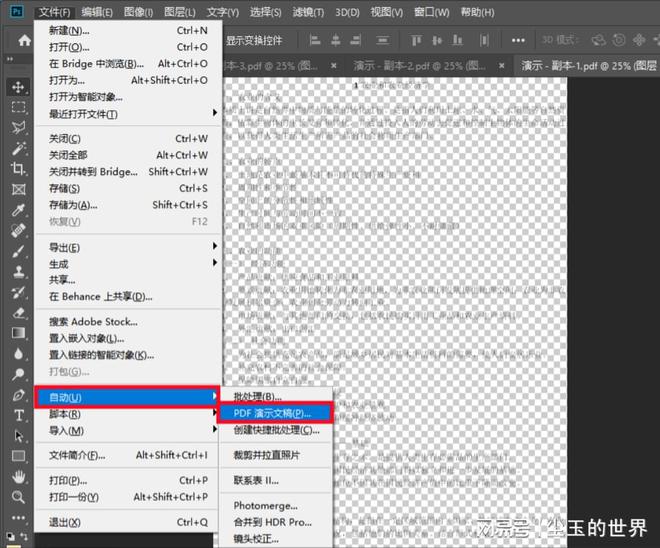Choose 退出(X) menu entry
This screenshot has height=548, width=660.
click(128, 522)
